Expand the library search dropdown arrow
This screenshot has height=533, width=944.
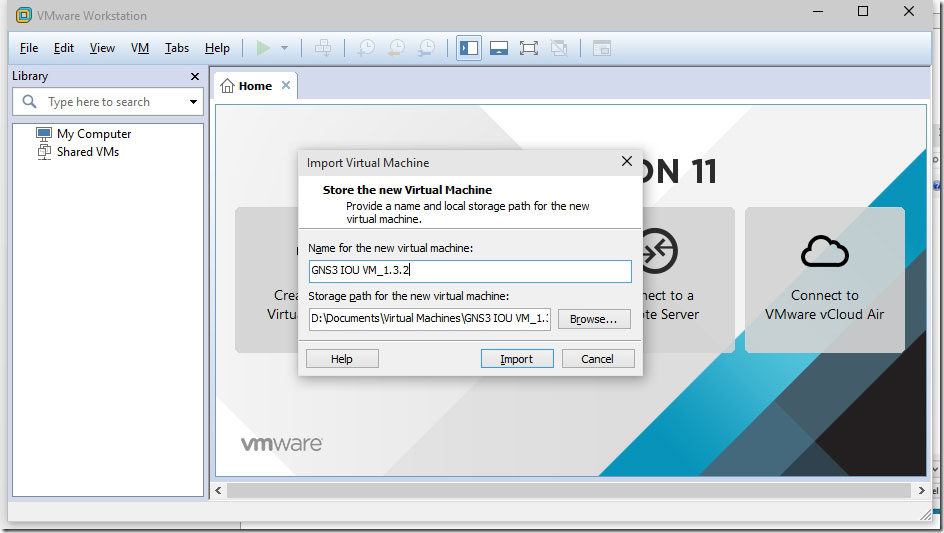click(193, 102)
